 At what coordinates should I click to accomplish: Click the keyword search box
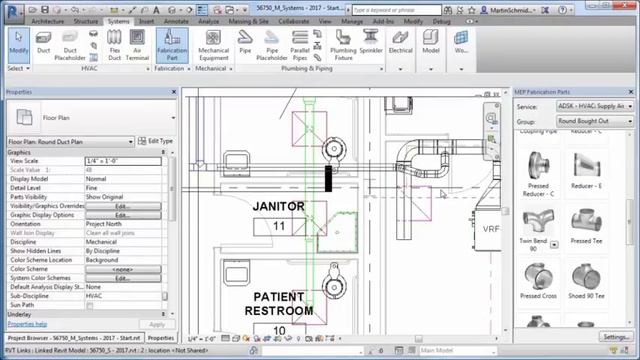pyautogui.click(x=396, y=9)
